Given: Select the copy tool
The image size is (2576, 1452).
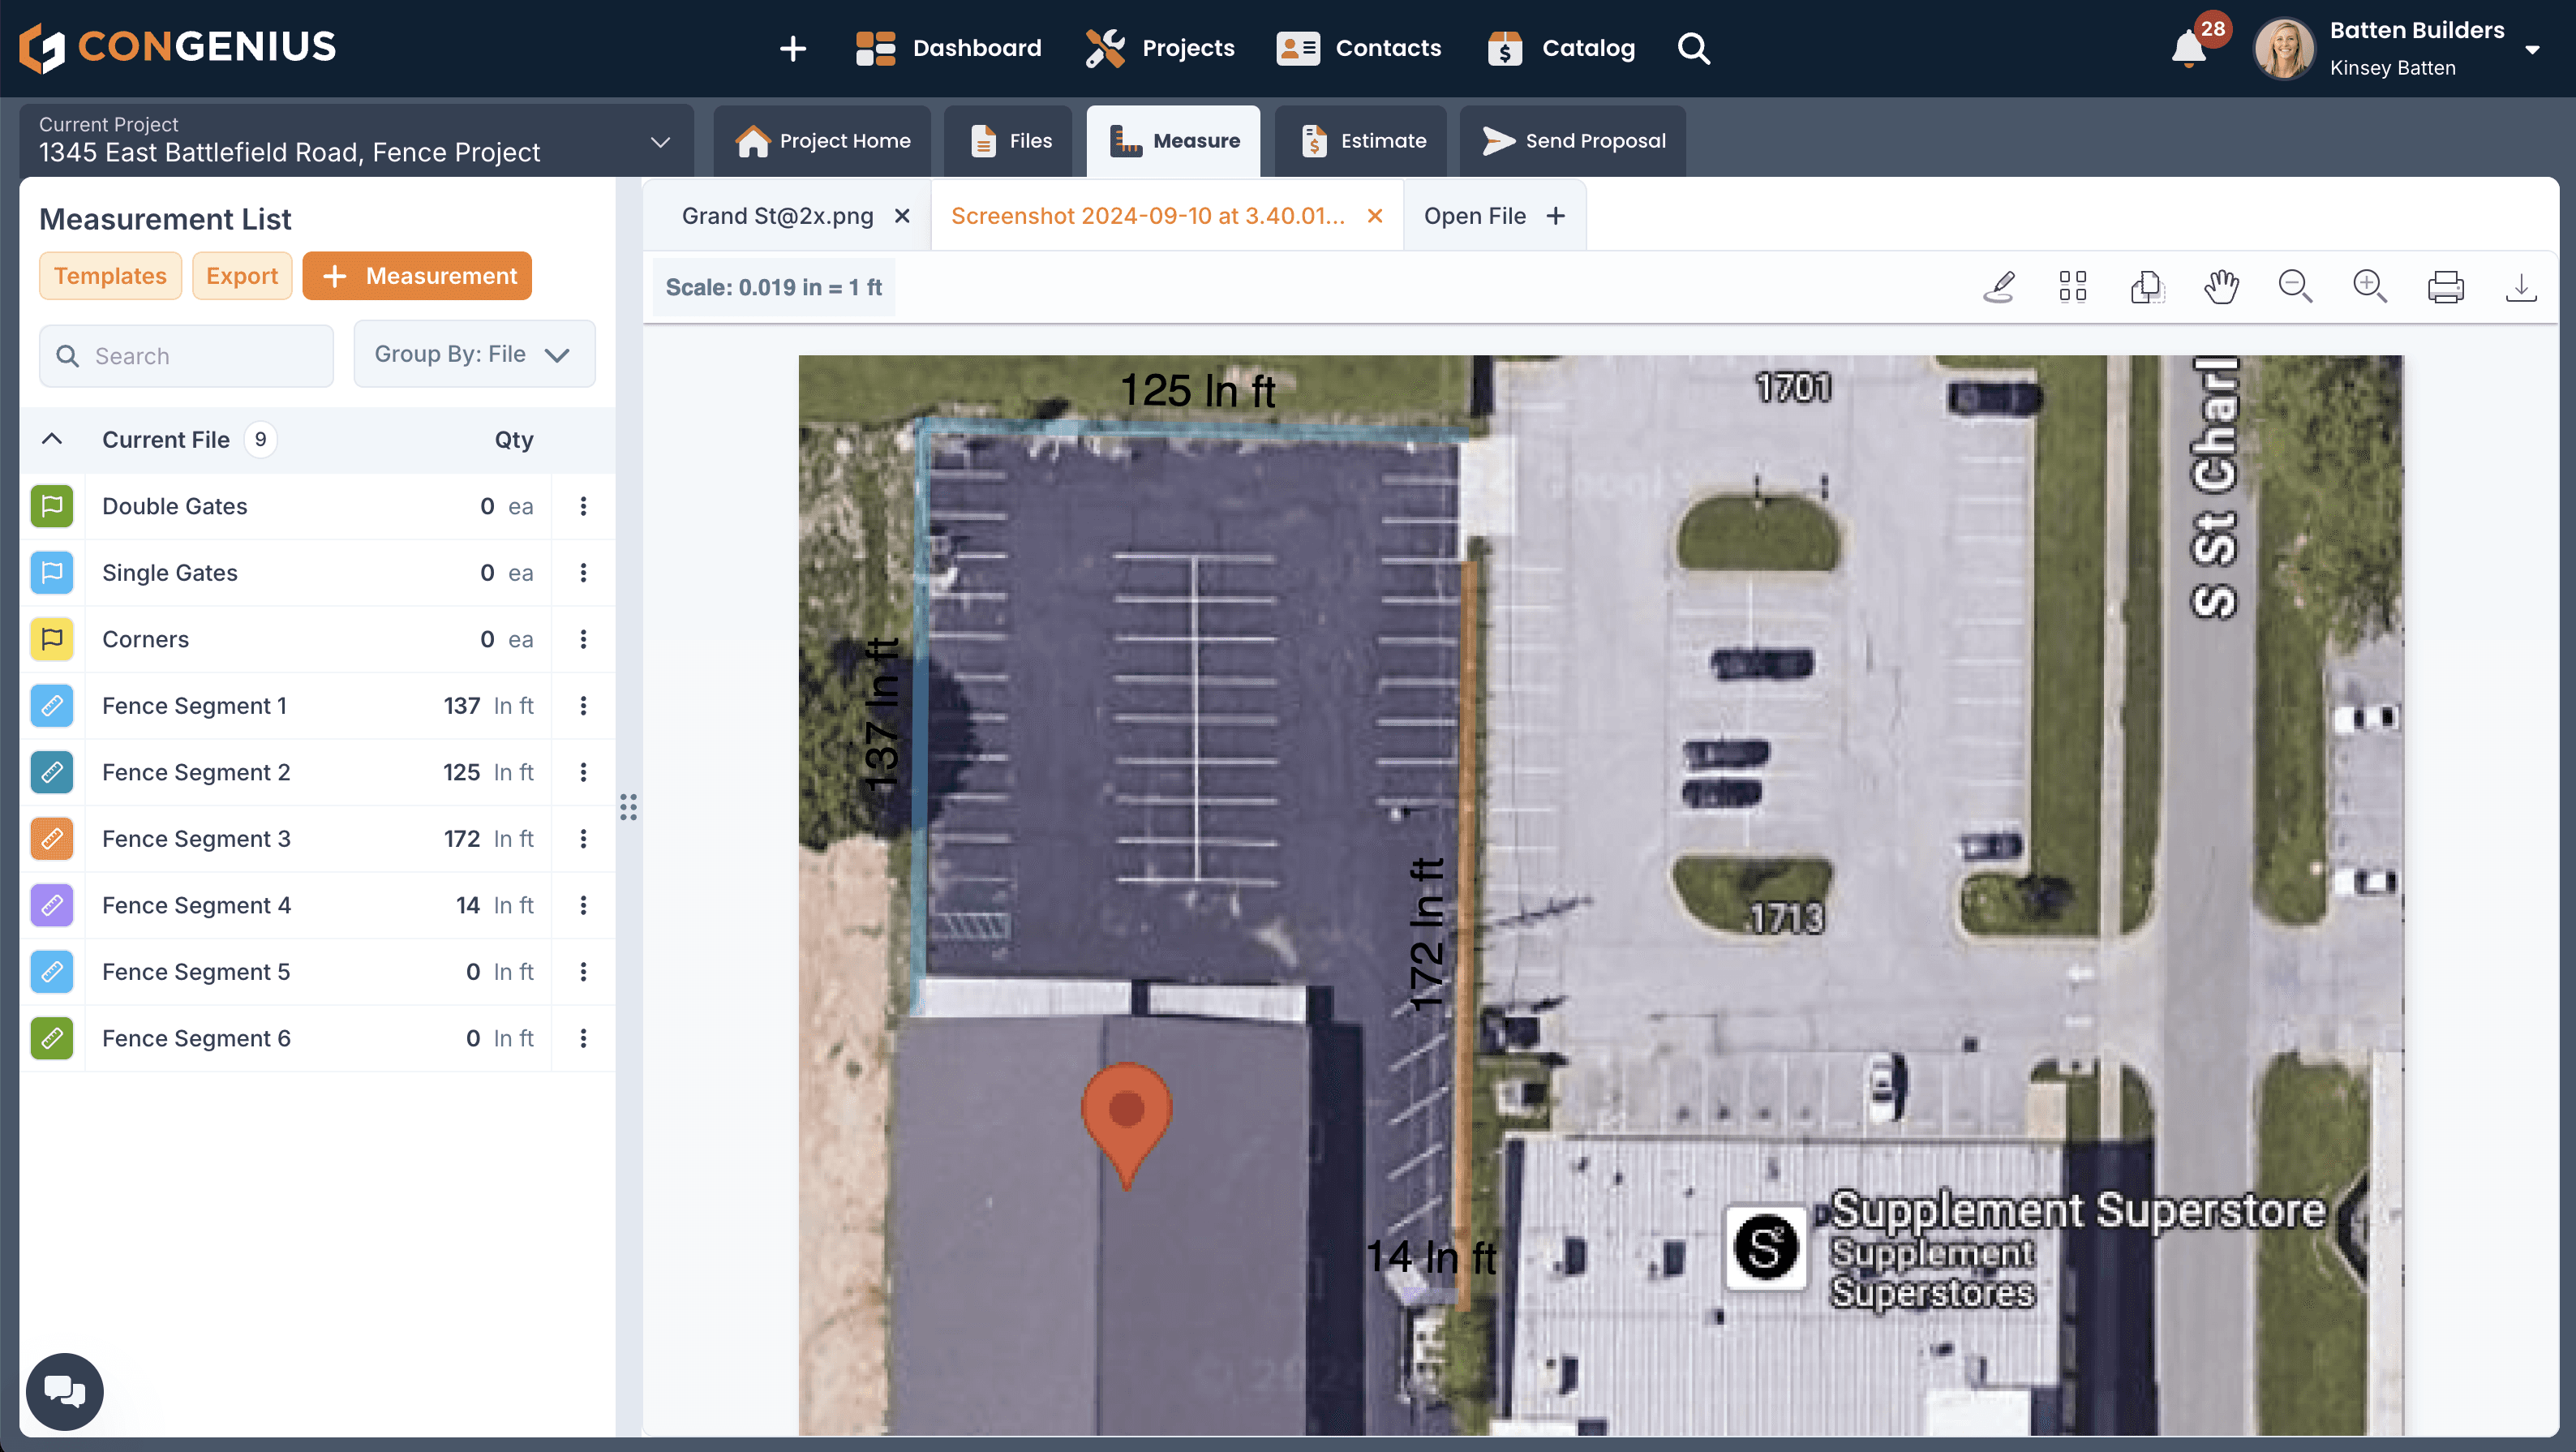Looking at the screenshot, I should pos(2146,286).
